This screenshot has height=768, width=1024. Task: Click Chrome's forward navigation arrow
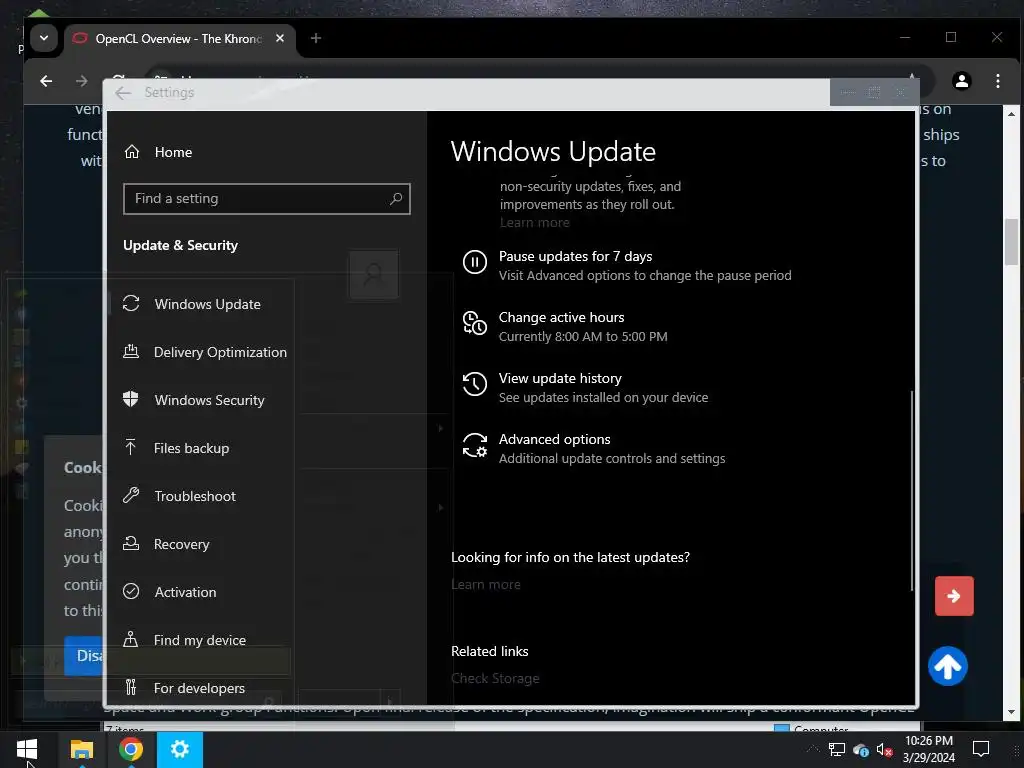coord(82,81)
